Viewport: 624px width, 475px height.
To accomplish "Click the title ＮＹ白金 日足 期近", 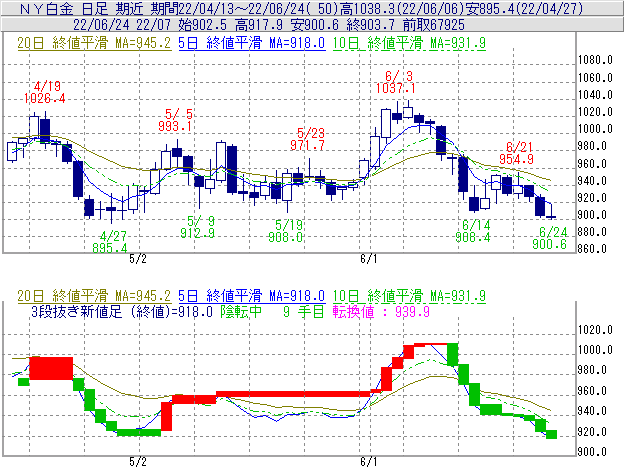I will pos(96,9).
